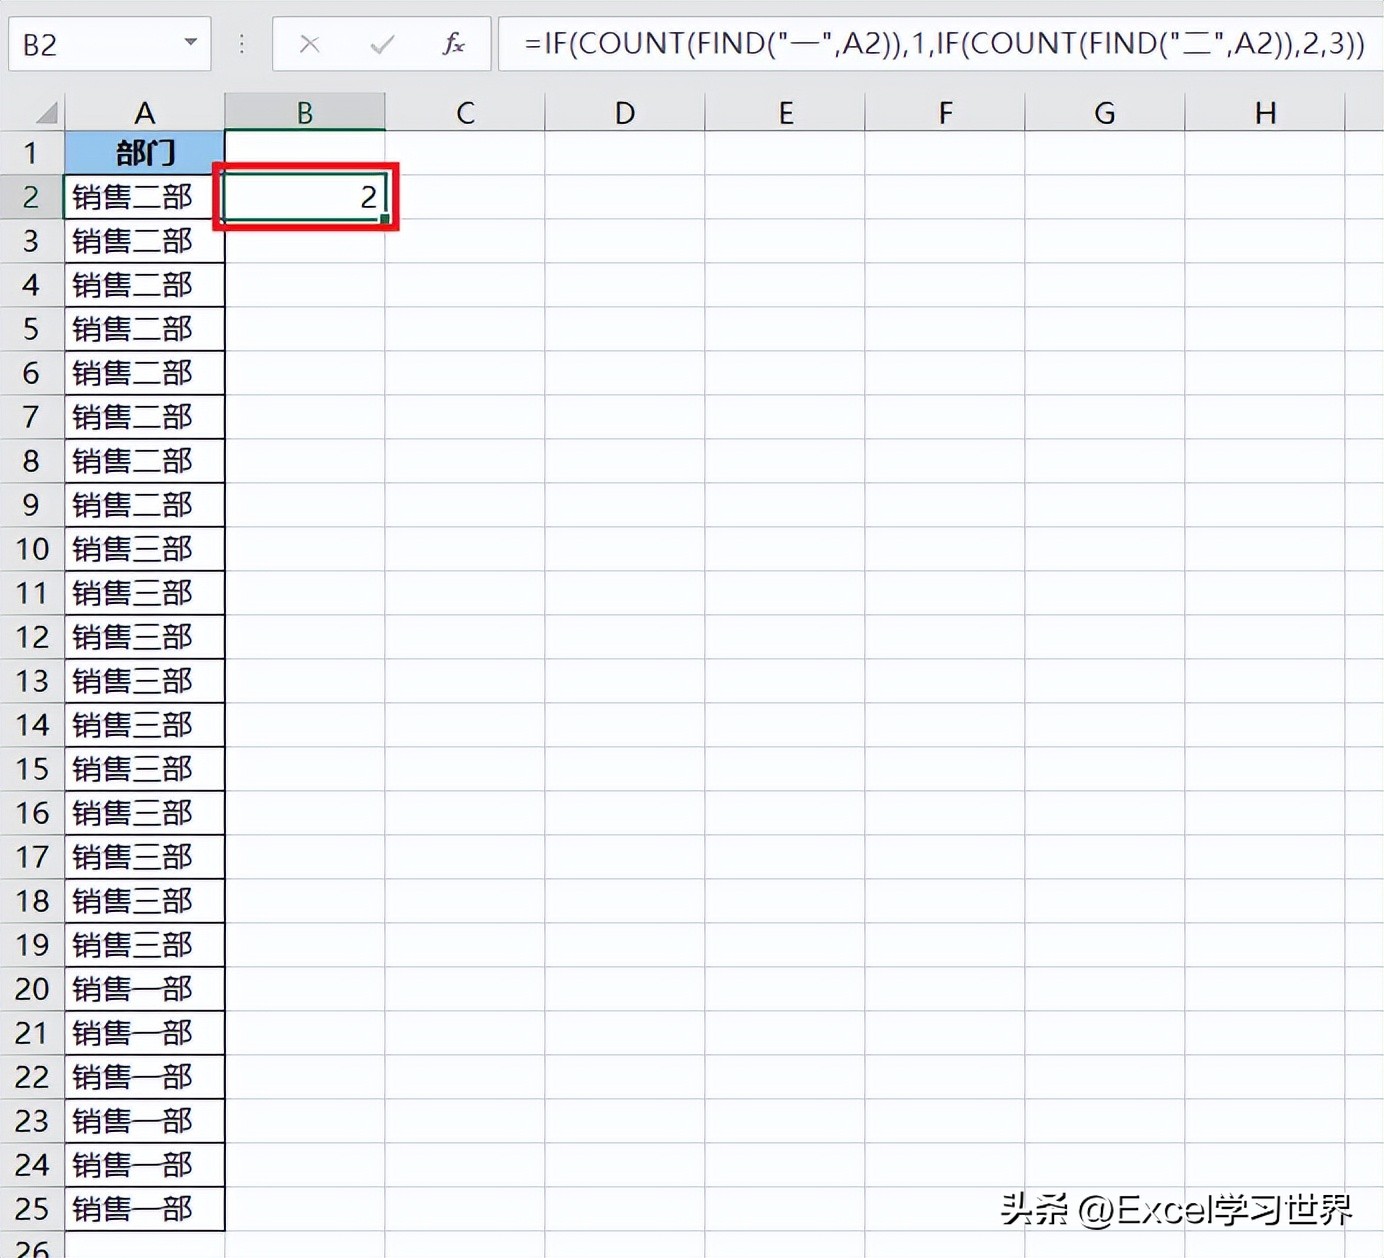Click the Select All corner triangle
Viewport: 1384px width, 1258px height.
[x=45, y=111]
